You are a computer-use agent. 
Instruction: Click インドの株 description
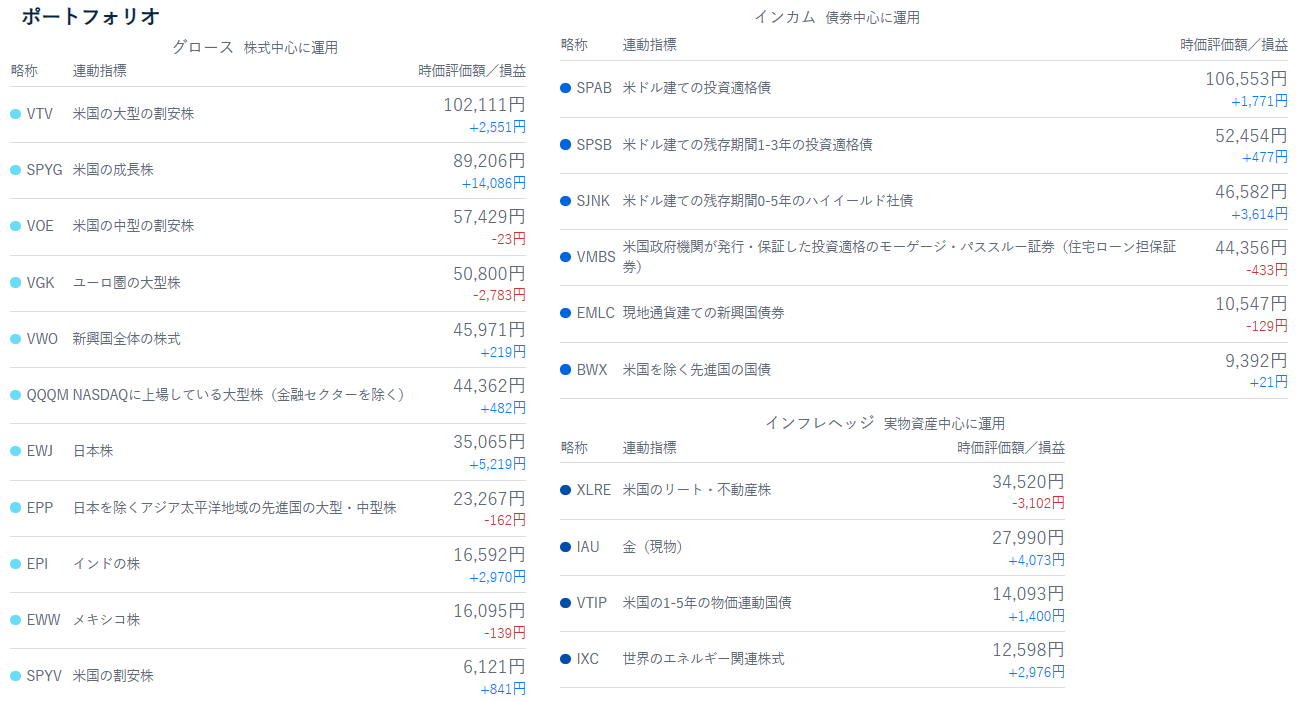(x=106, y=564)
